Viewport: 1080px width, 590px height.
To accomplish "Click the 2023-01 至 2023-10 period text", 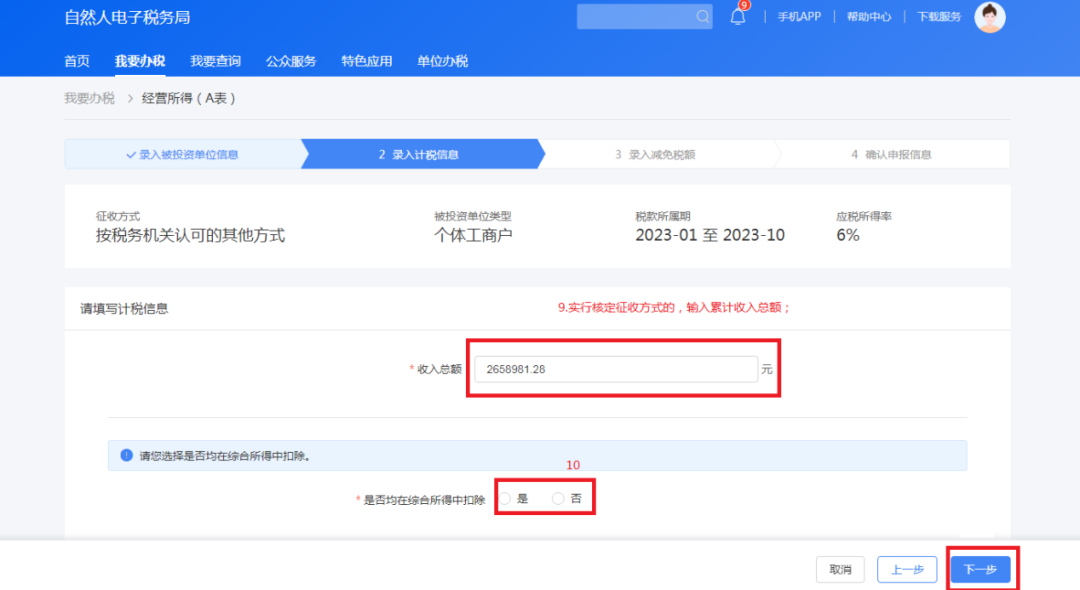I will pos(710,235).
